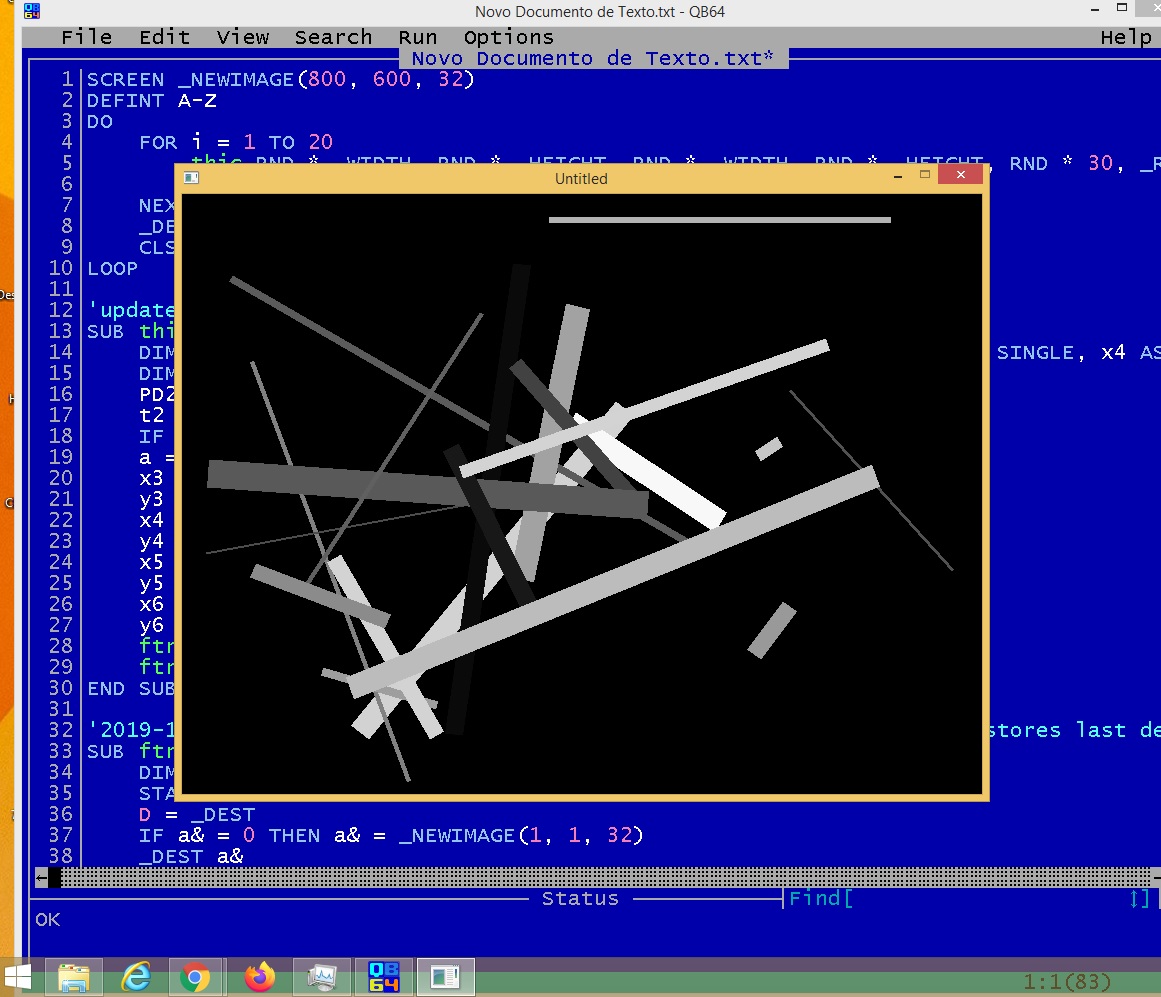Open the Help menu
The height and width of the screenshot is (997, 1161).
[1125, 37]
